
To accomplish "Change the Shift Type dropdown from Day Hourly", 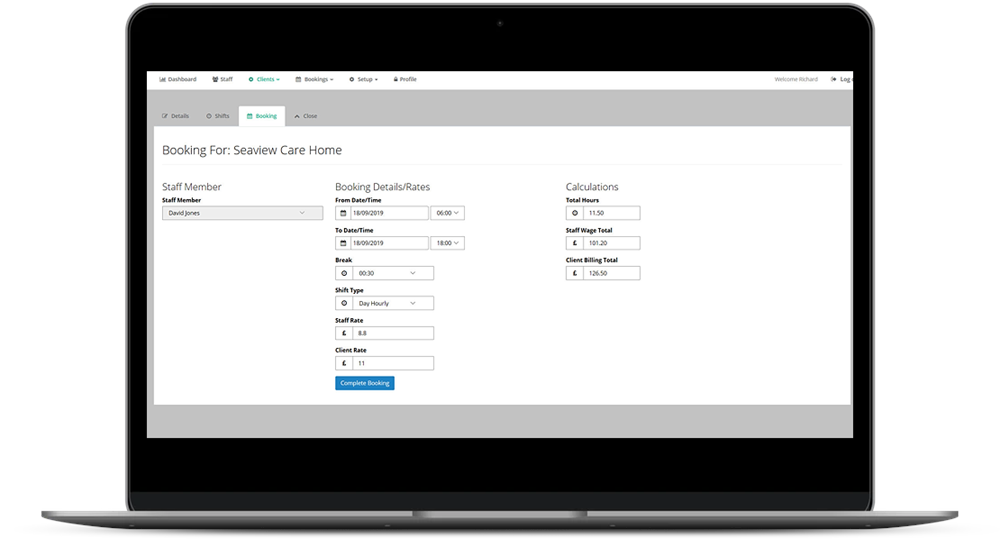I will [x=392, y=303].
